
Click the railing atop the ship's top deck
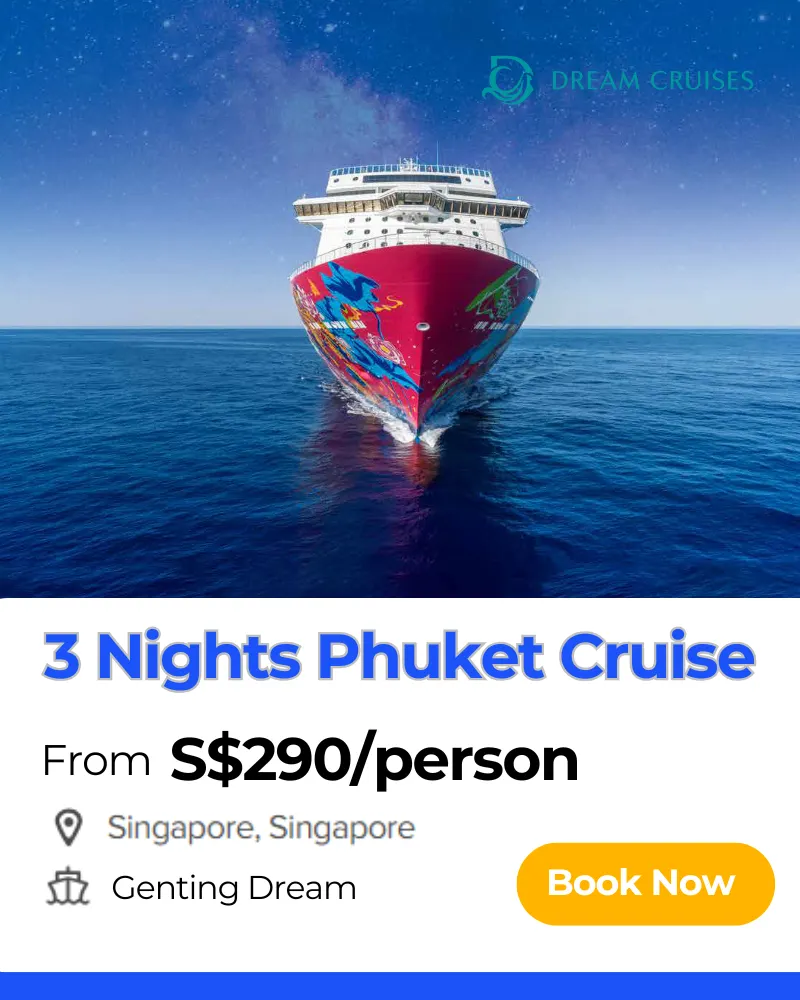pos(410,170)
